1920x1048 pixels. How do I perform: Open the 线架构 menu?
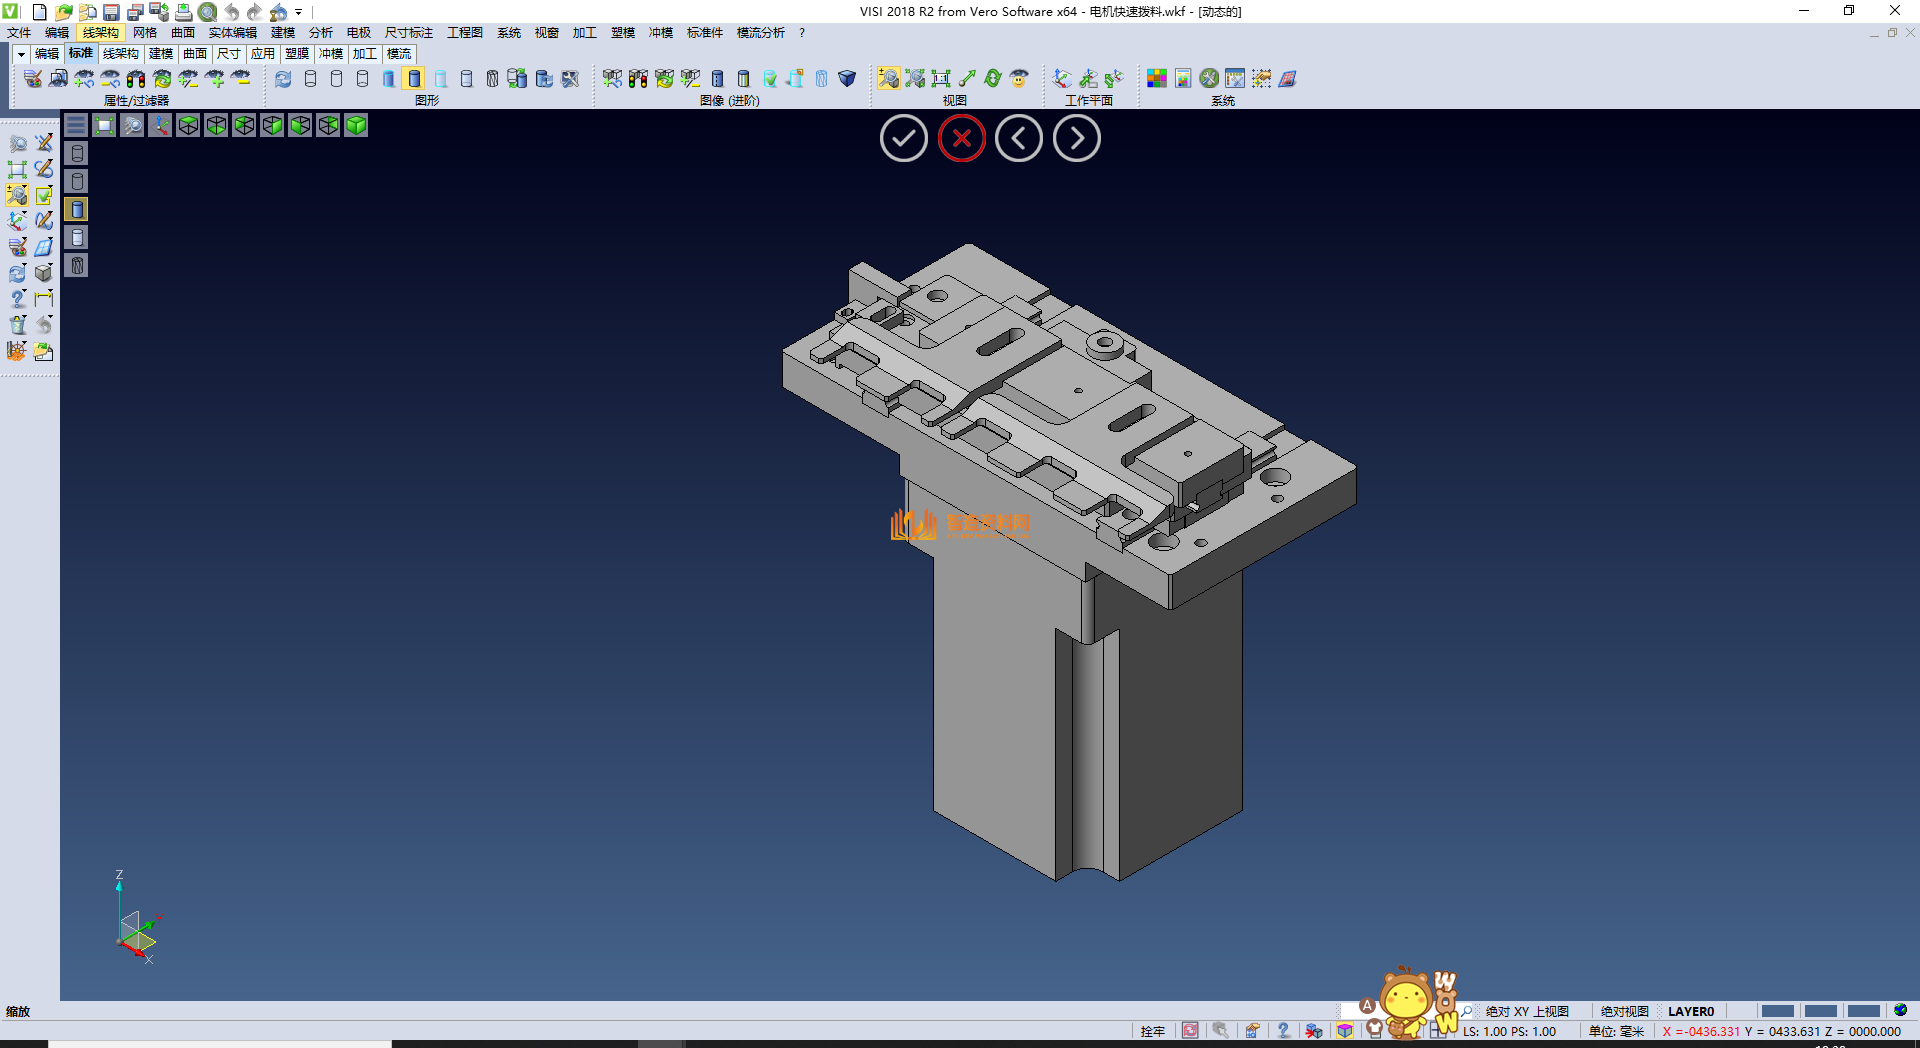[x=100, y=33]
